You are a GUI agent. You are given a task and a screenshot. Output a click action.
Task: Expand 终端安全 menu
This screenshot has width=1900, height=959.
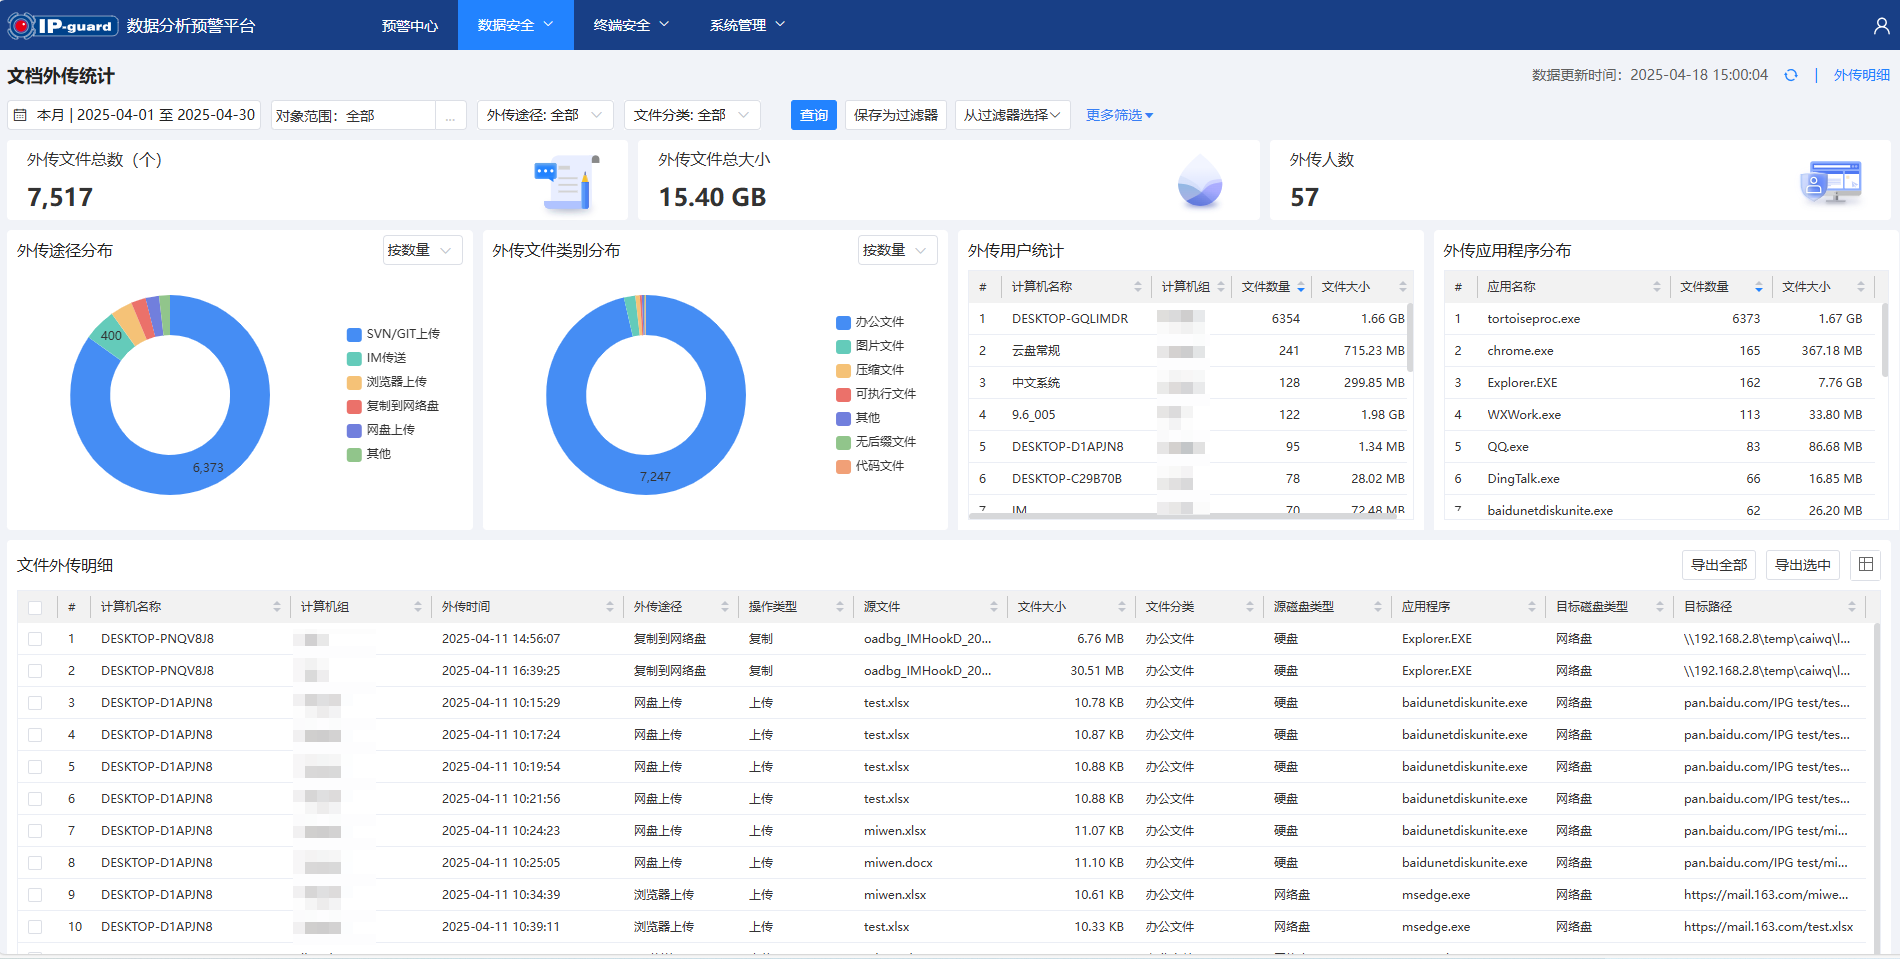[x=631, y=25]
